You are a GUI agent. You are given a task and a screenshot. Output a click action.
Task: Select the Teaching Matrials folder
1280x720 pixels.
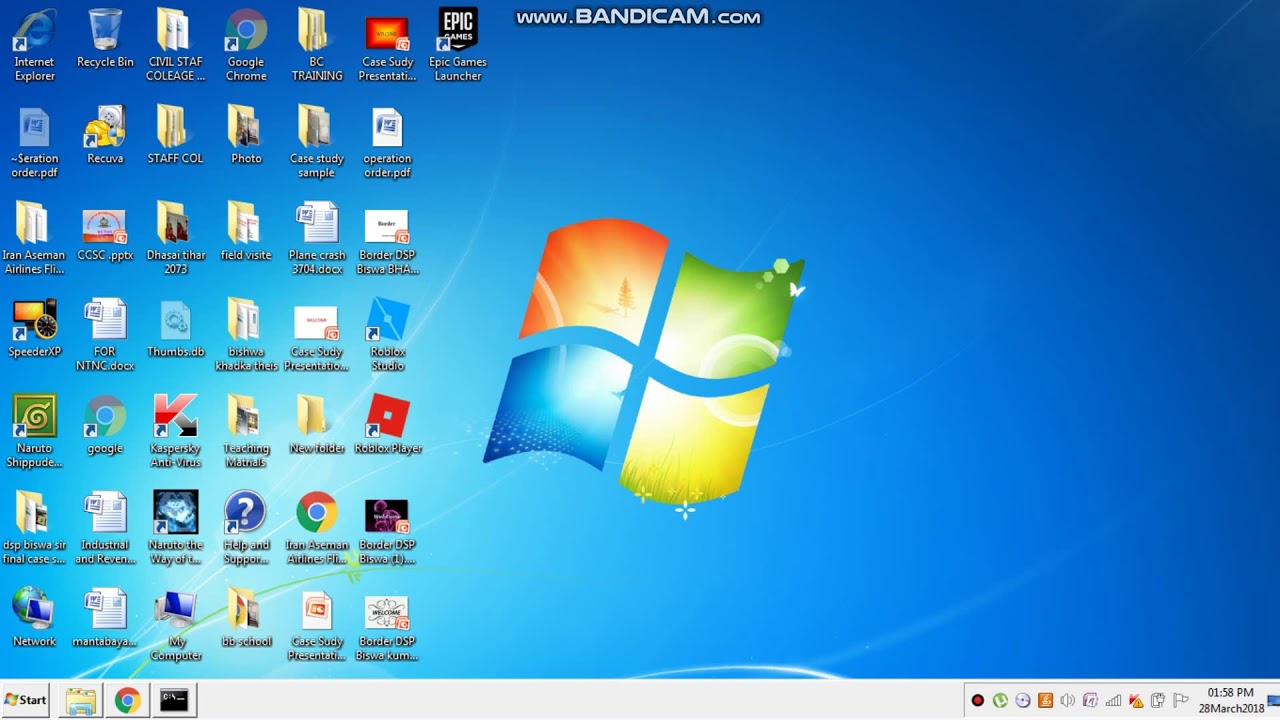(x=245, y=418)
